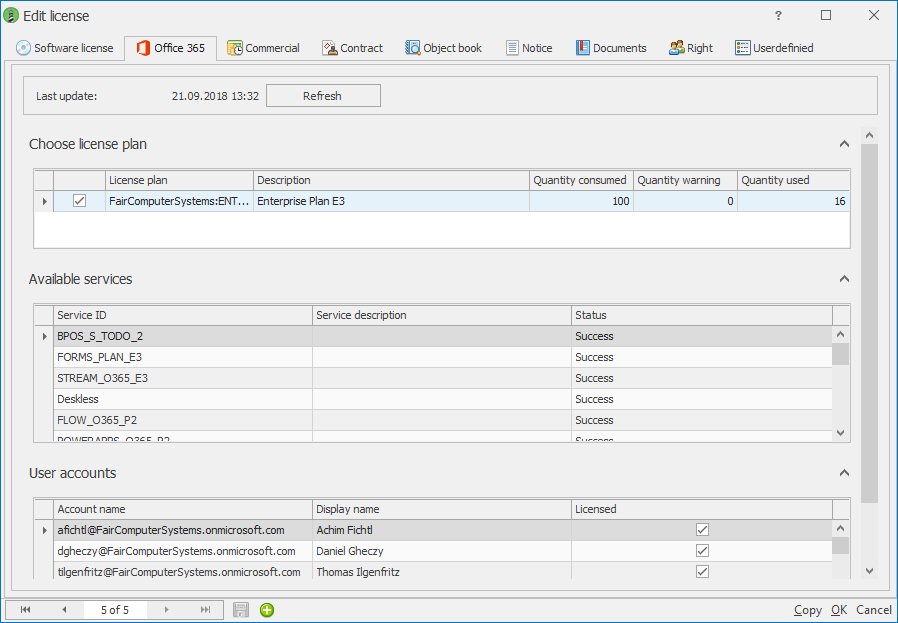The image size is (898, 623).
Task: Click the OK button
Action: click(x=839, y=610)
